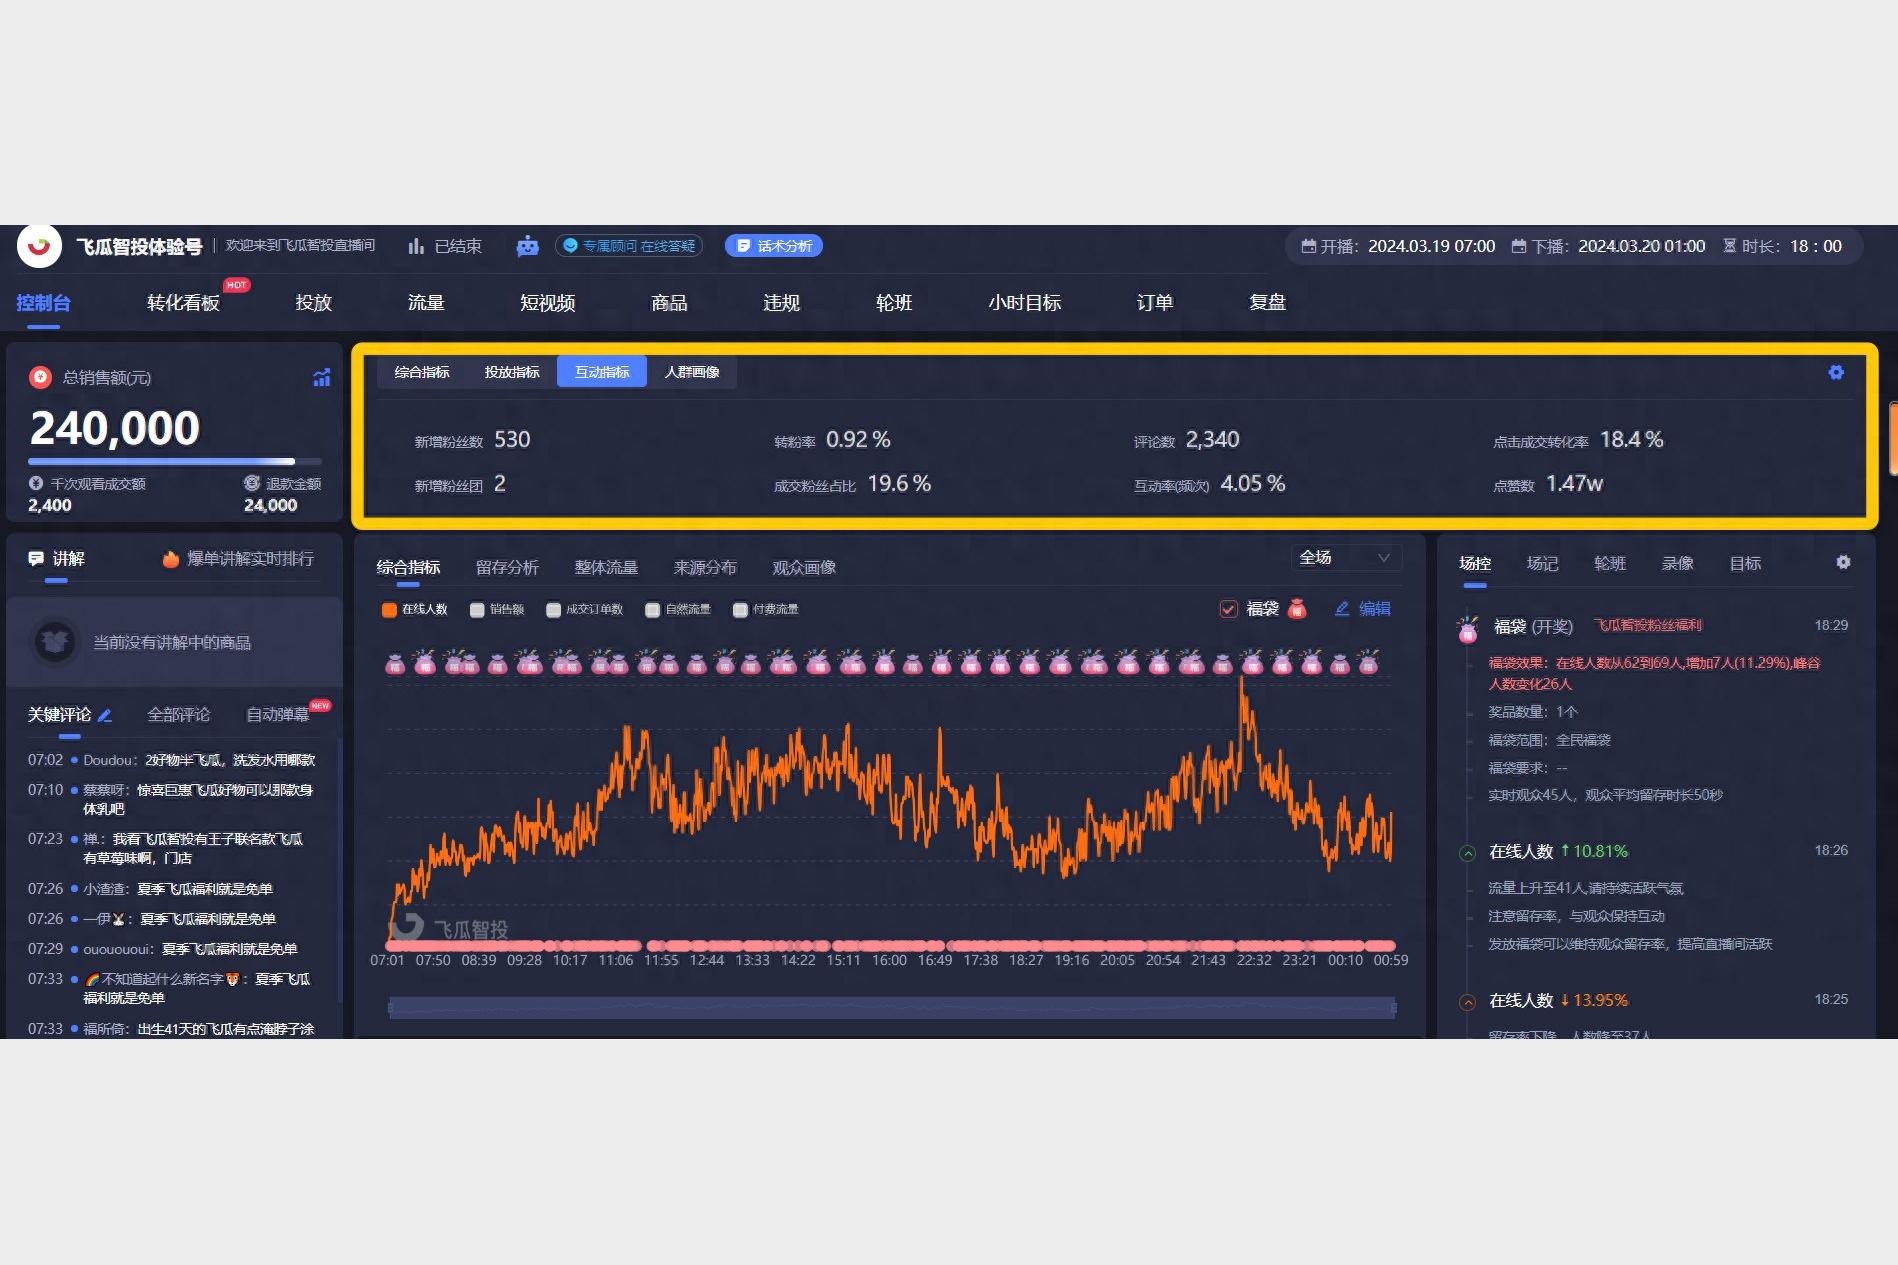This screenshot has height=1265, width=1898.
Task: Click the first lucky-bag marker on chart
Action: pos(396,663)
